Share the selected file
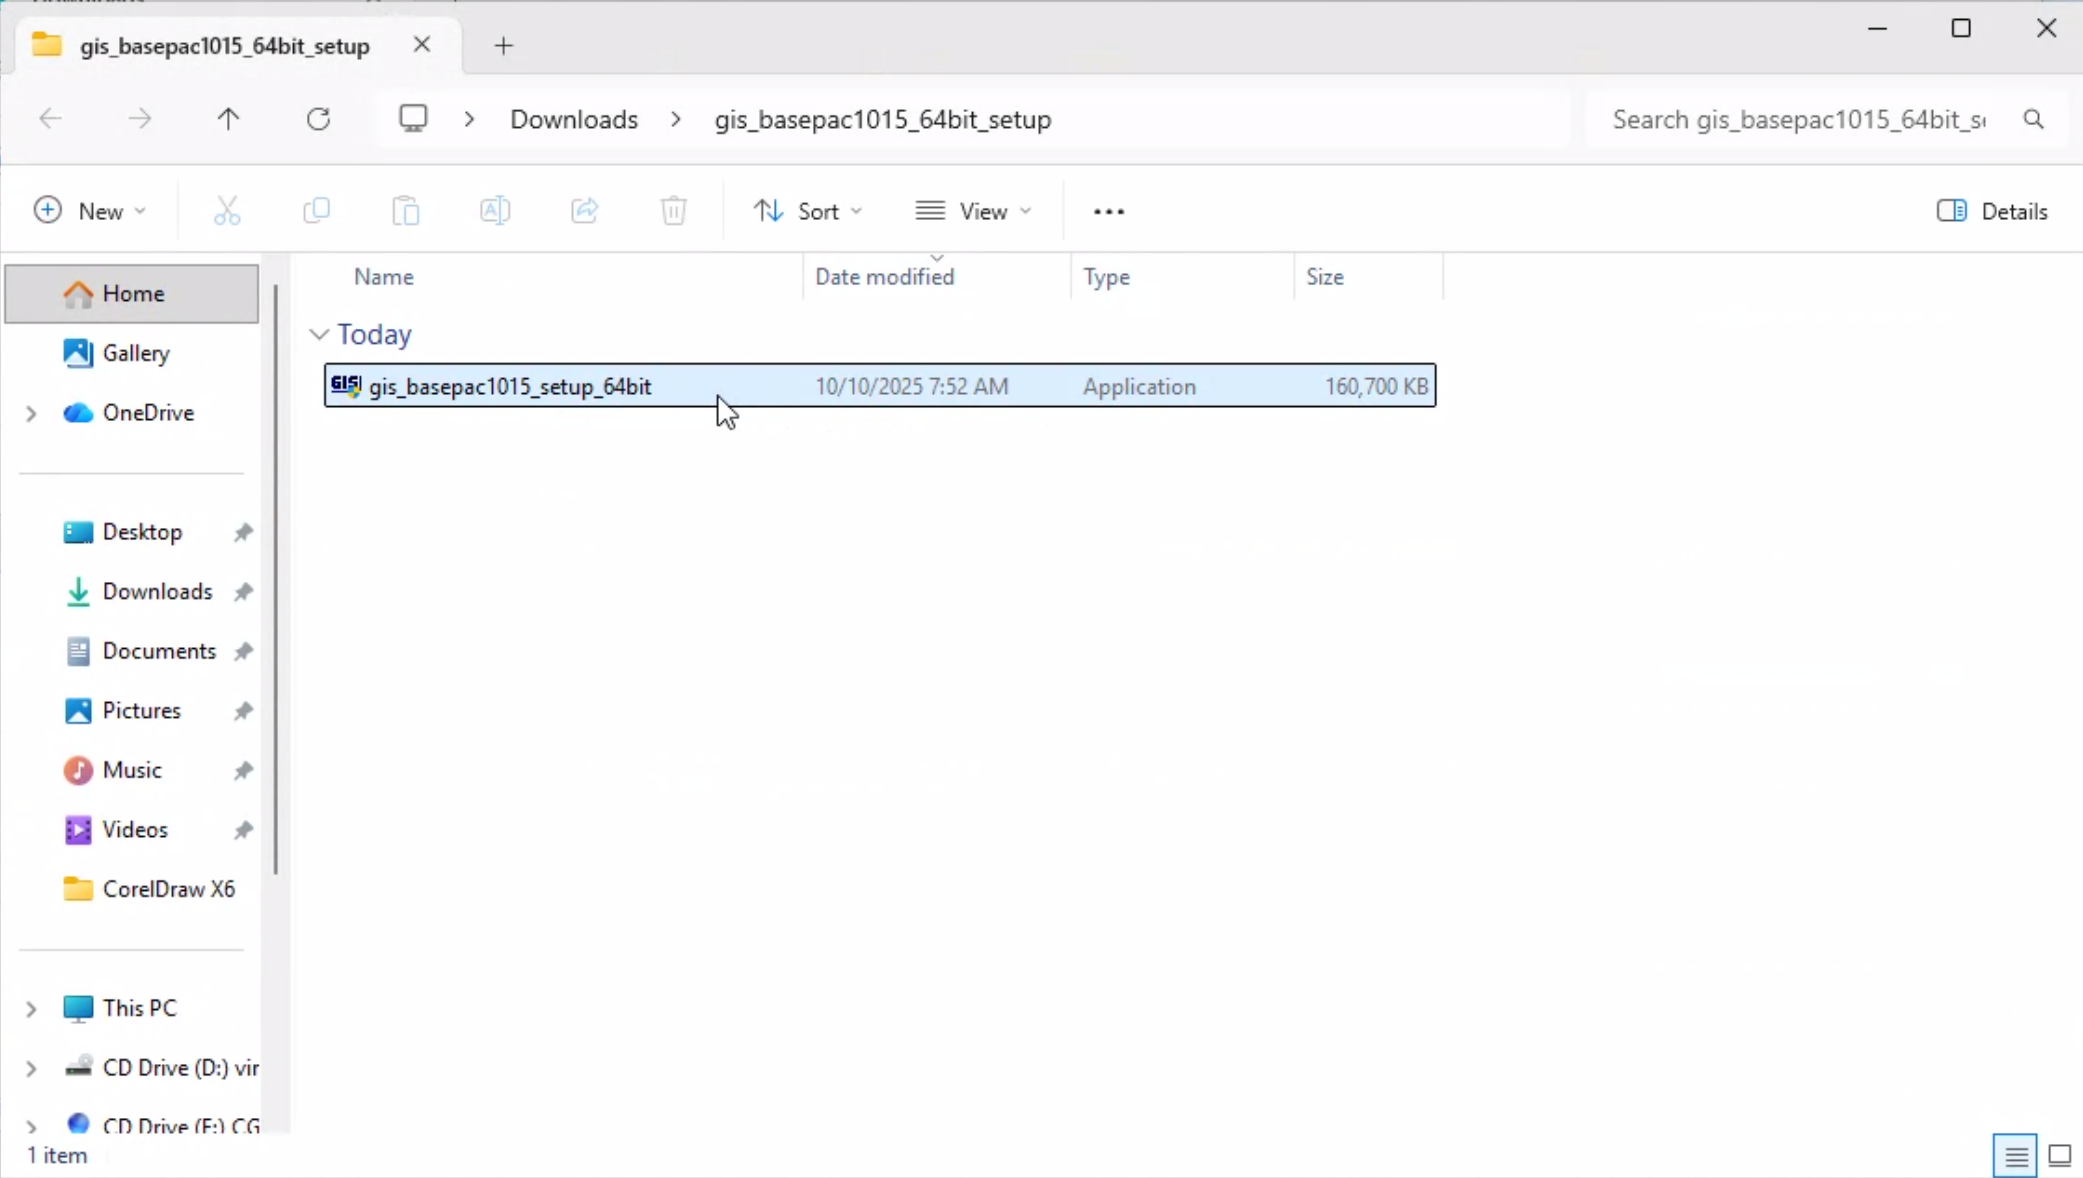Viewport: 2083px width, 1178px height. 584,210
